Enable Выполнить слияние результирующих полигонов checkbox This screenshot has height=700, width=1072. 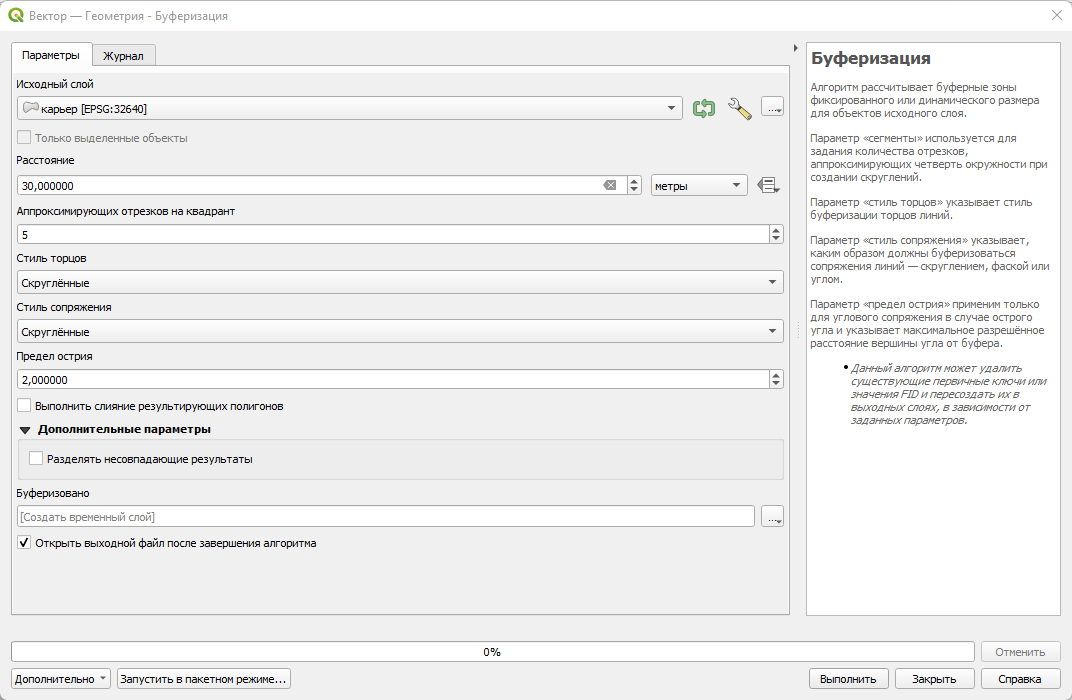tap(24, 405)
